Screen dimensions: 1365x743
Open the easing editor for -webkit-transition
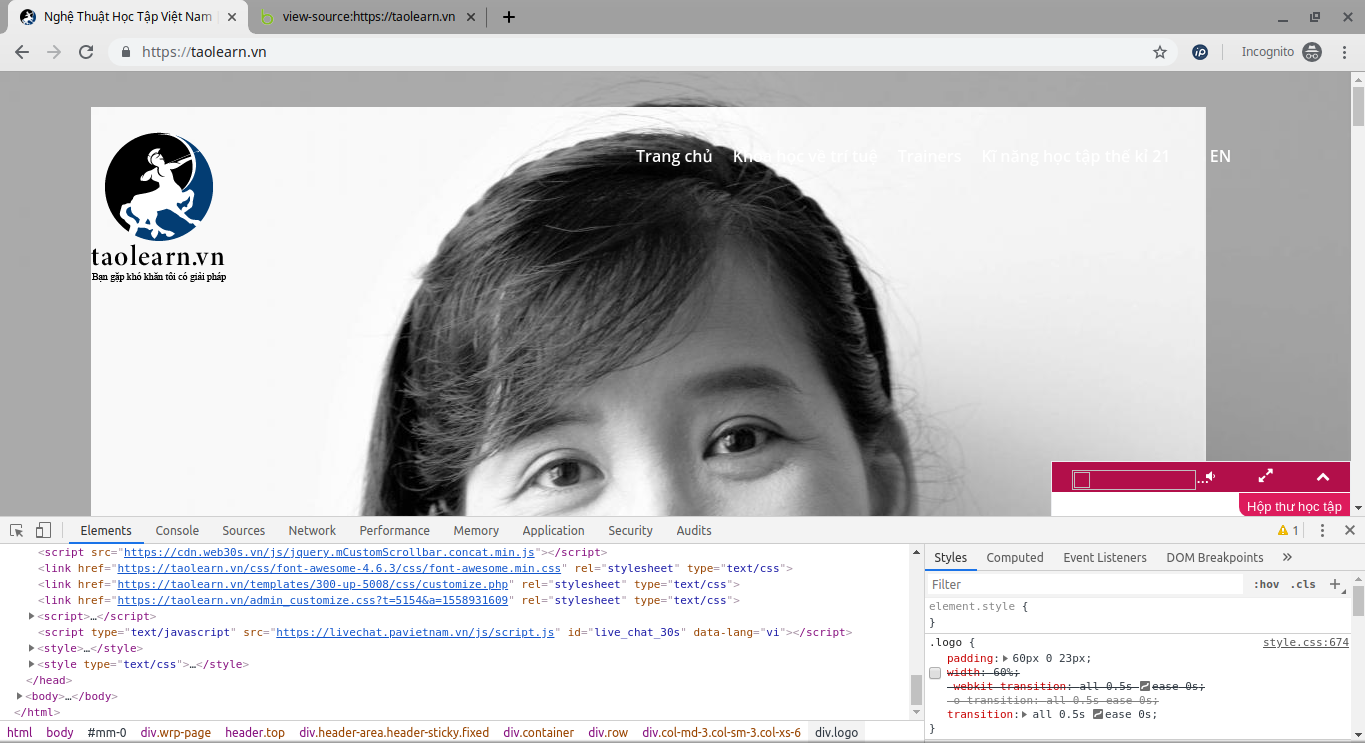pyautogui.click(x=1145, y=686)
